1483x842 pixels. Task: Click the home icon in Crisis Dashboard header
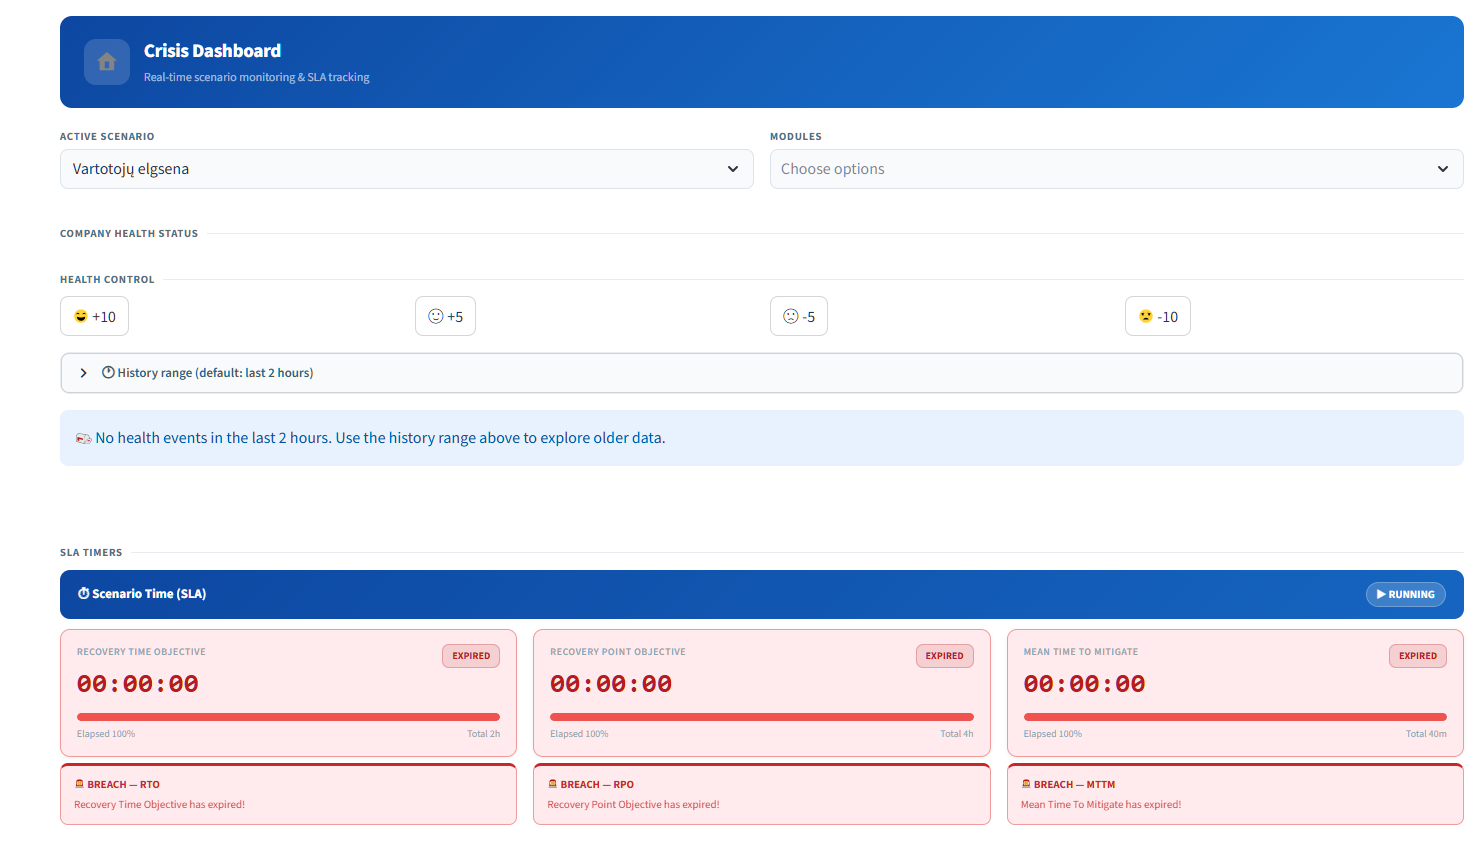[x=107, y=62]
